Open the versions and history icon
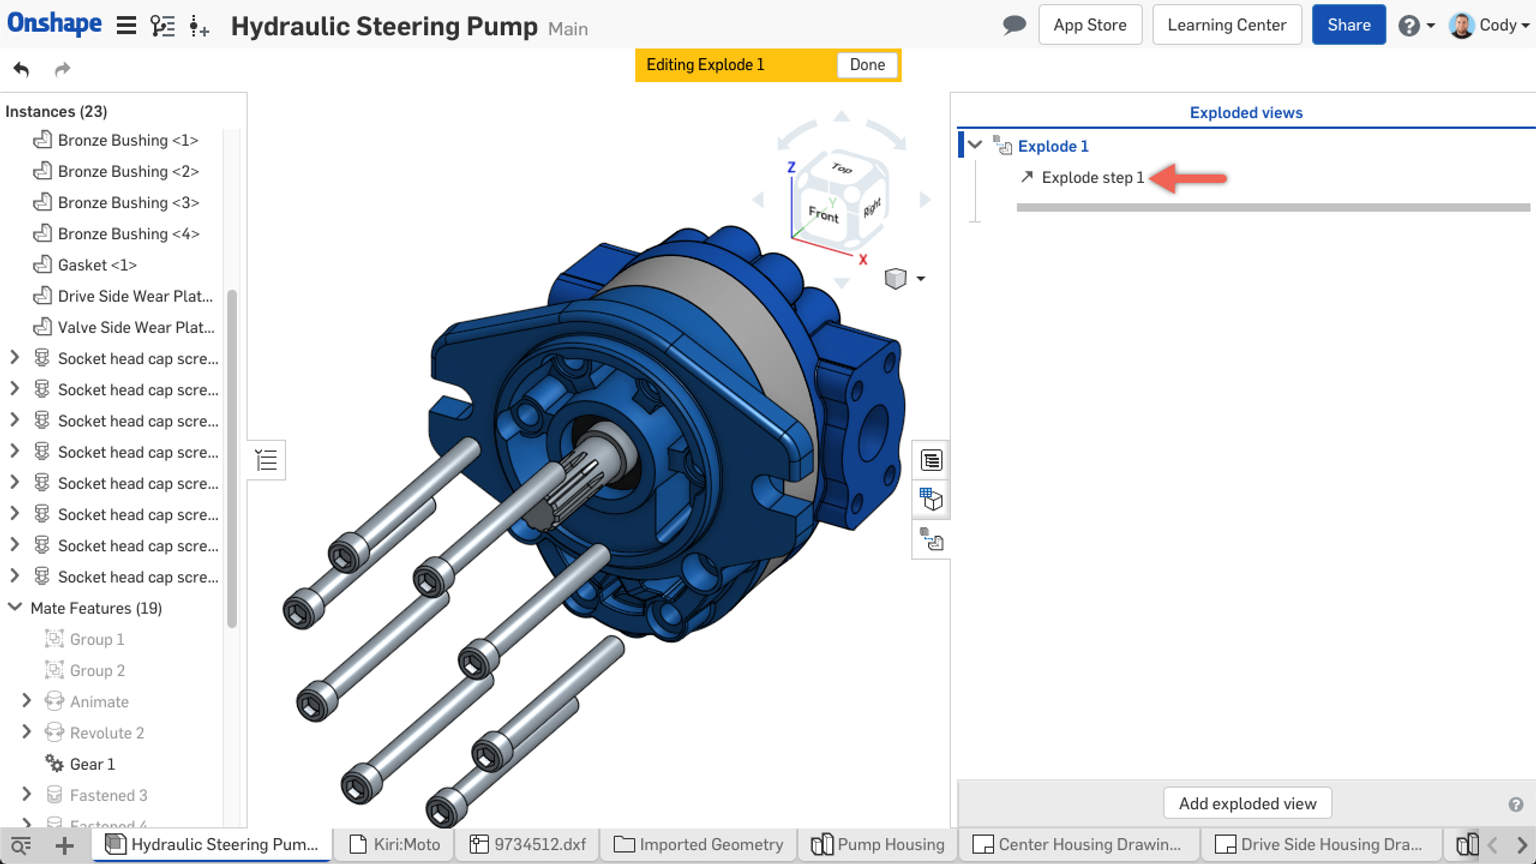The width and height of the screenshot is (1536, 864). [162, 26]
